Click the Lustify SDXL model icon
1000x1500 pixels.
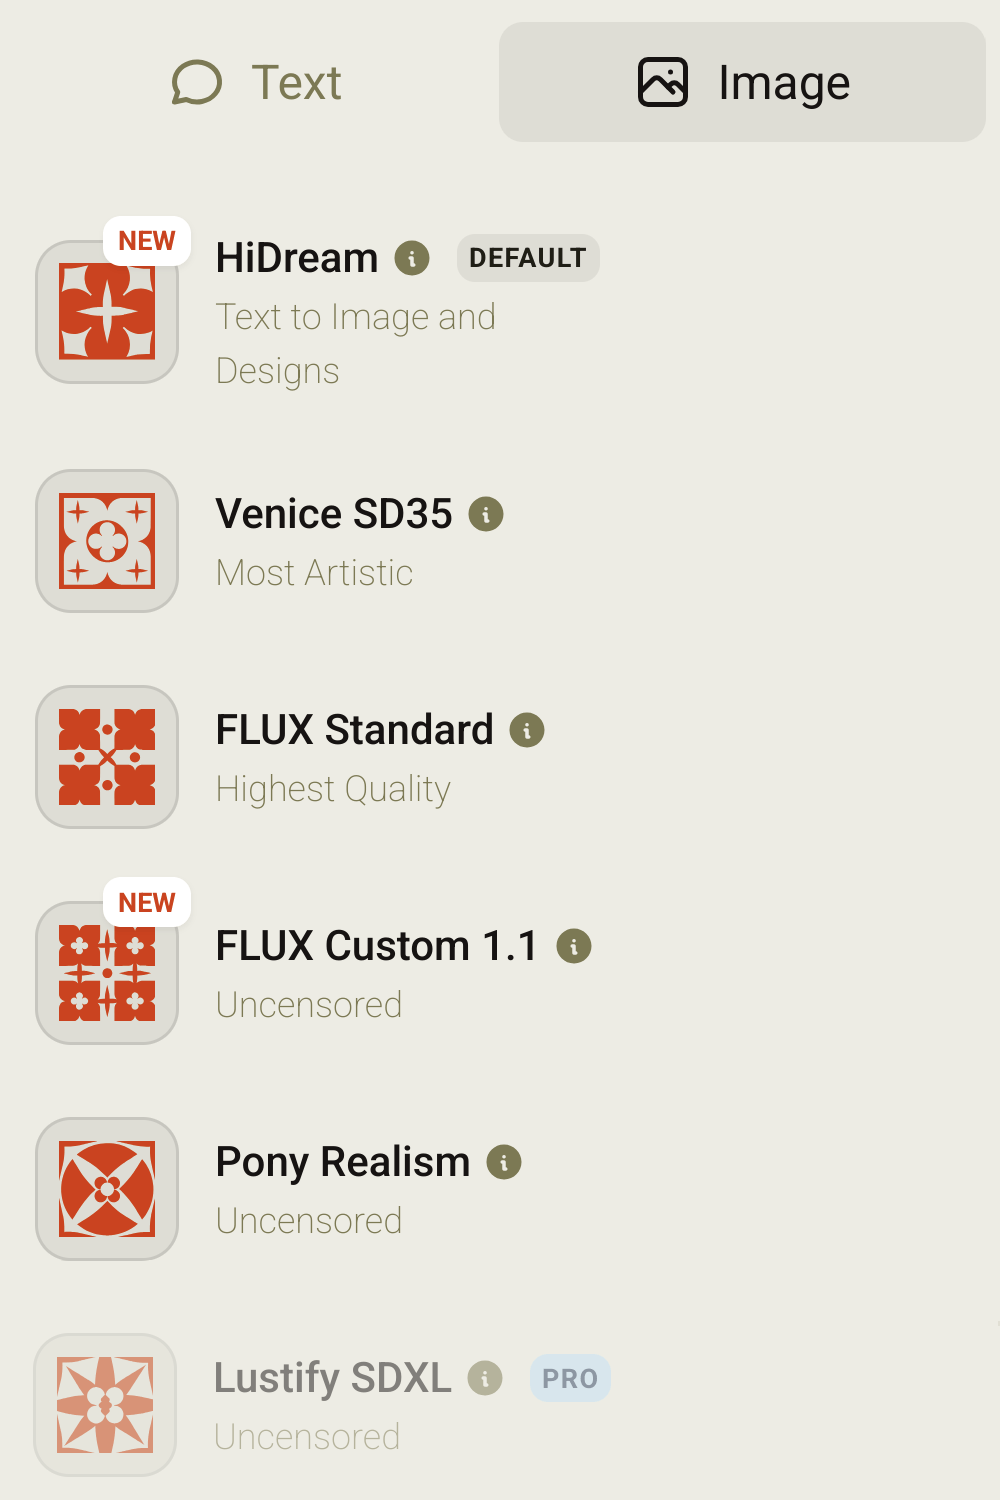pyautogui.click(x=105, y=1405)
